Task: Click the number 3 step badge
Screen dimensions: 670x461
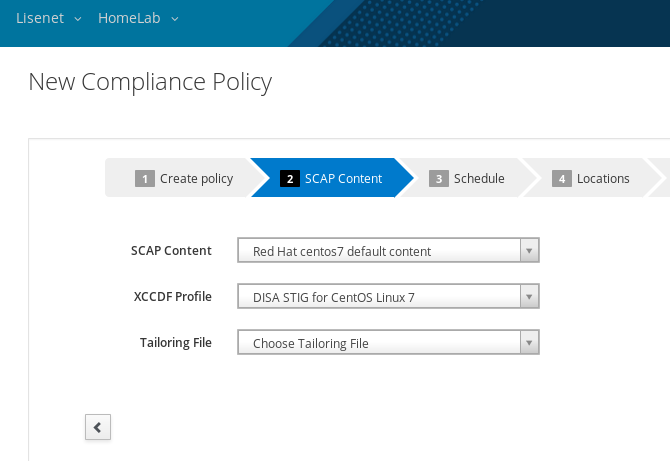Action: point(439,179)
